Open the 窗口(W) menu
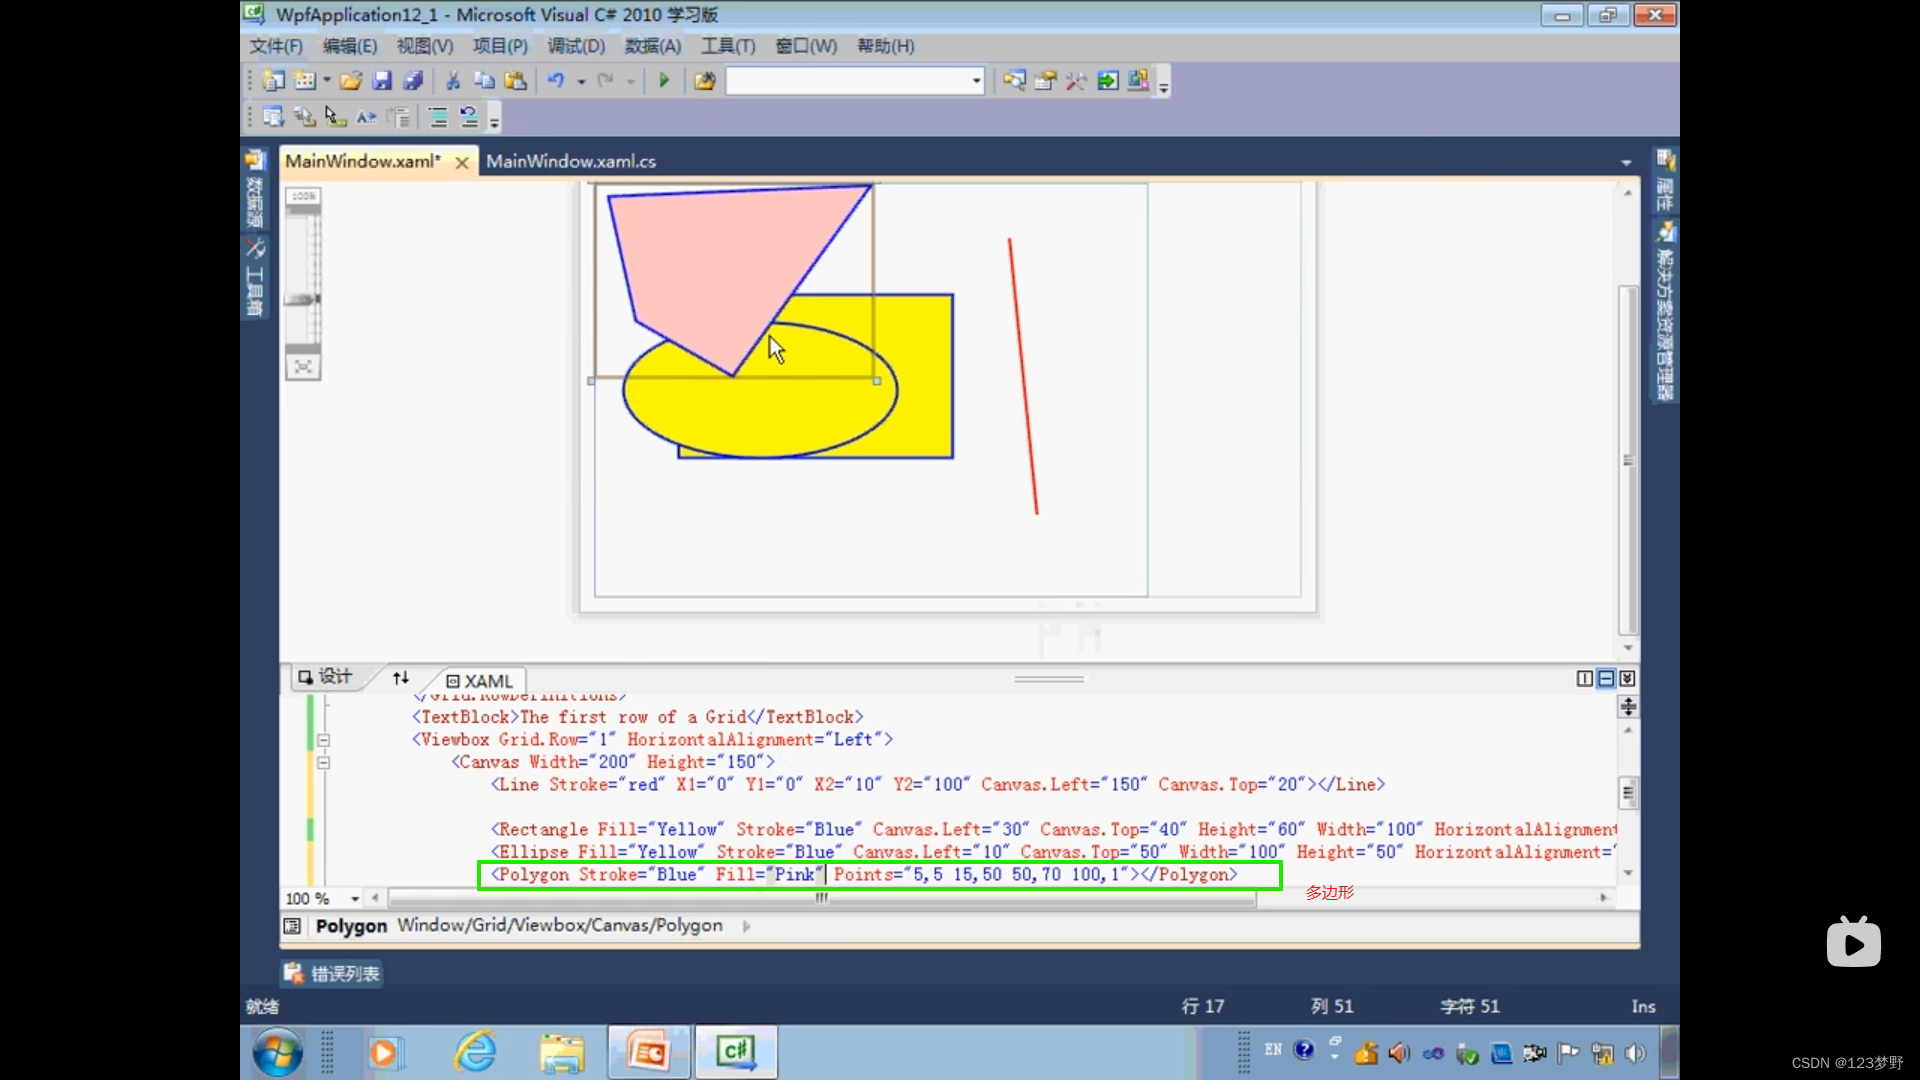 pyautogui.click(x=806, y=46)
